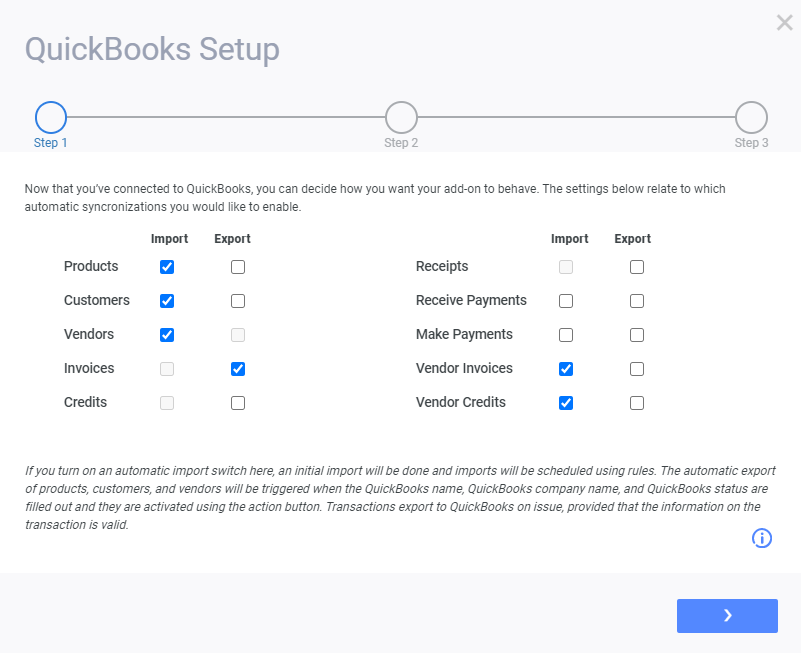
Task: Click the QuickBooks Setup title
Action: pos(152,49)
